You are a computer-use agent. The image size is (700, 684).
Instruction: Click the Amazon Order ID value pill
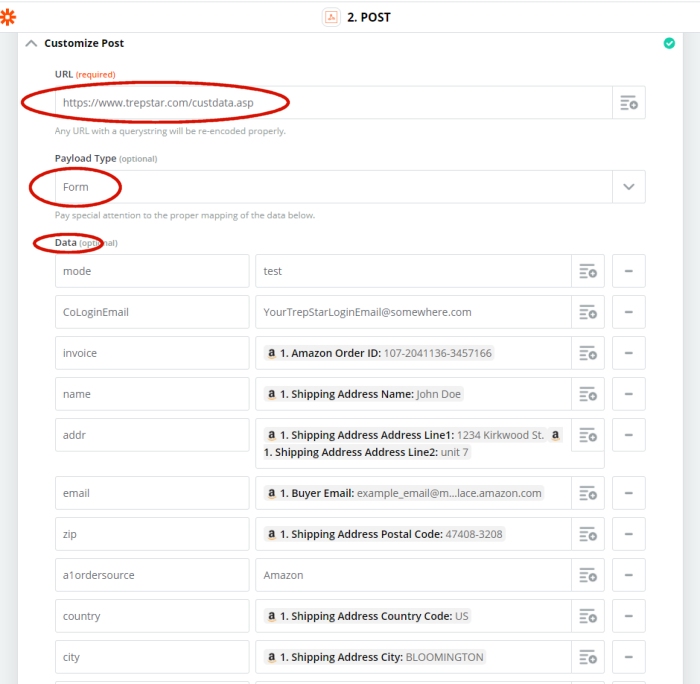[x=379, y=353]
